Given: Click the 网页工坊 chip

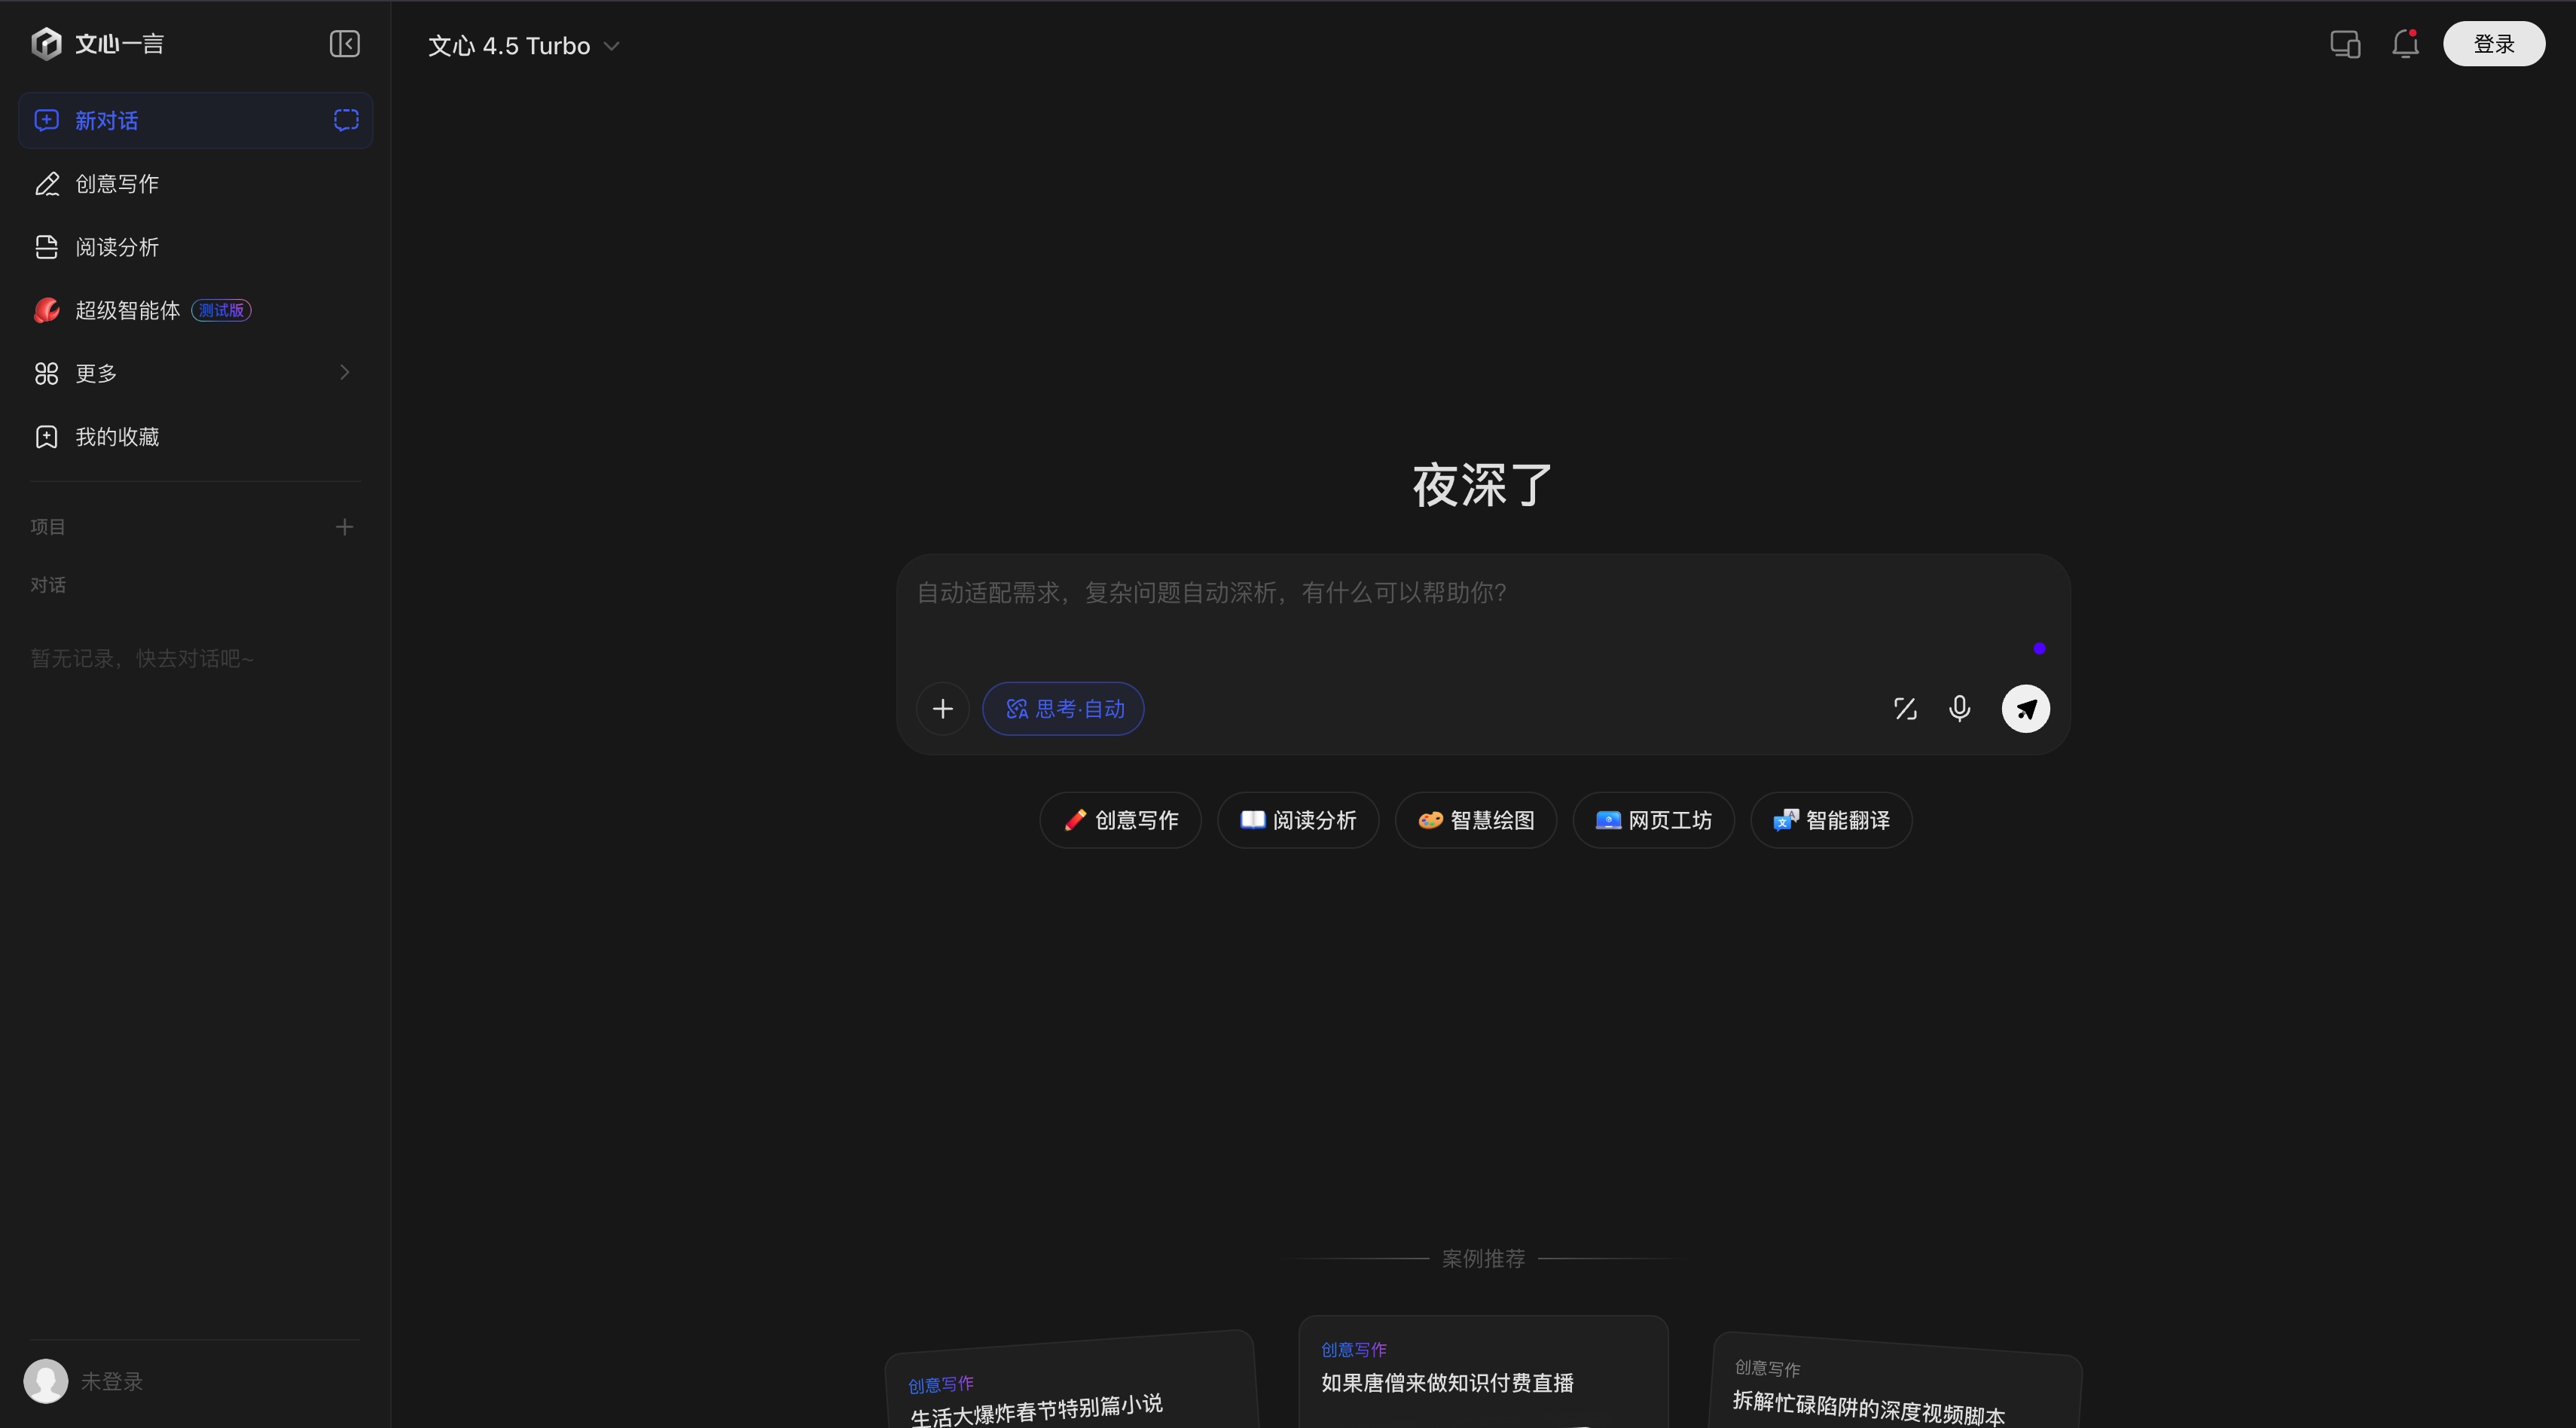Looking at the screenshot, I should click(1653, 820).
